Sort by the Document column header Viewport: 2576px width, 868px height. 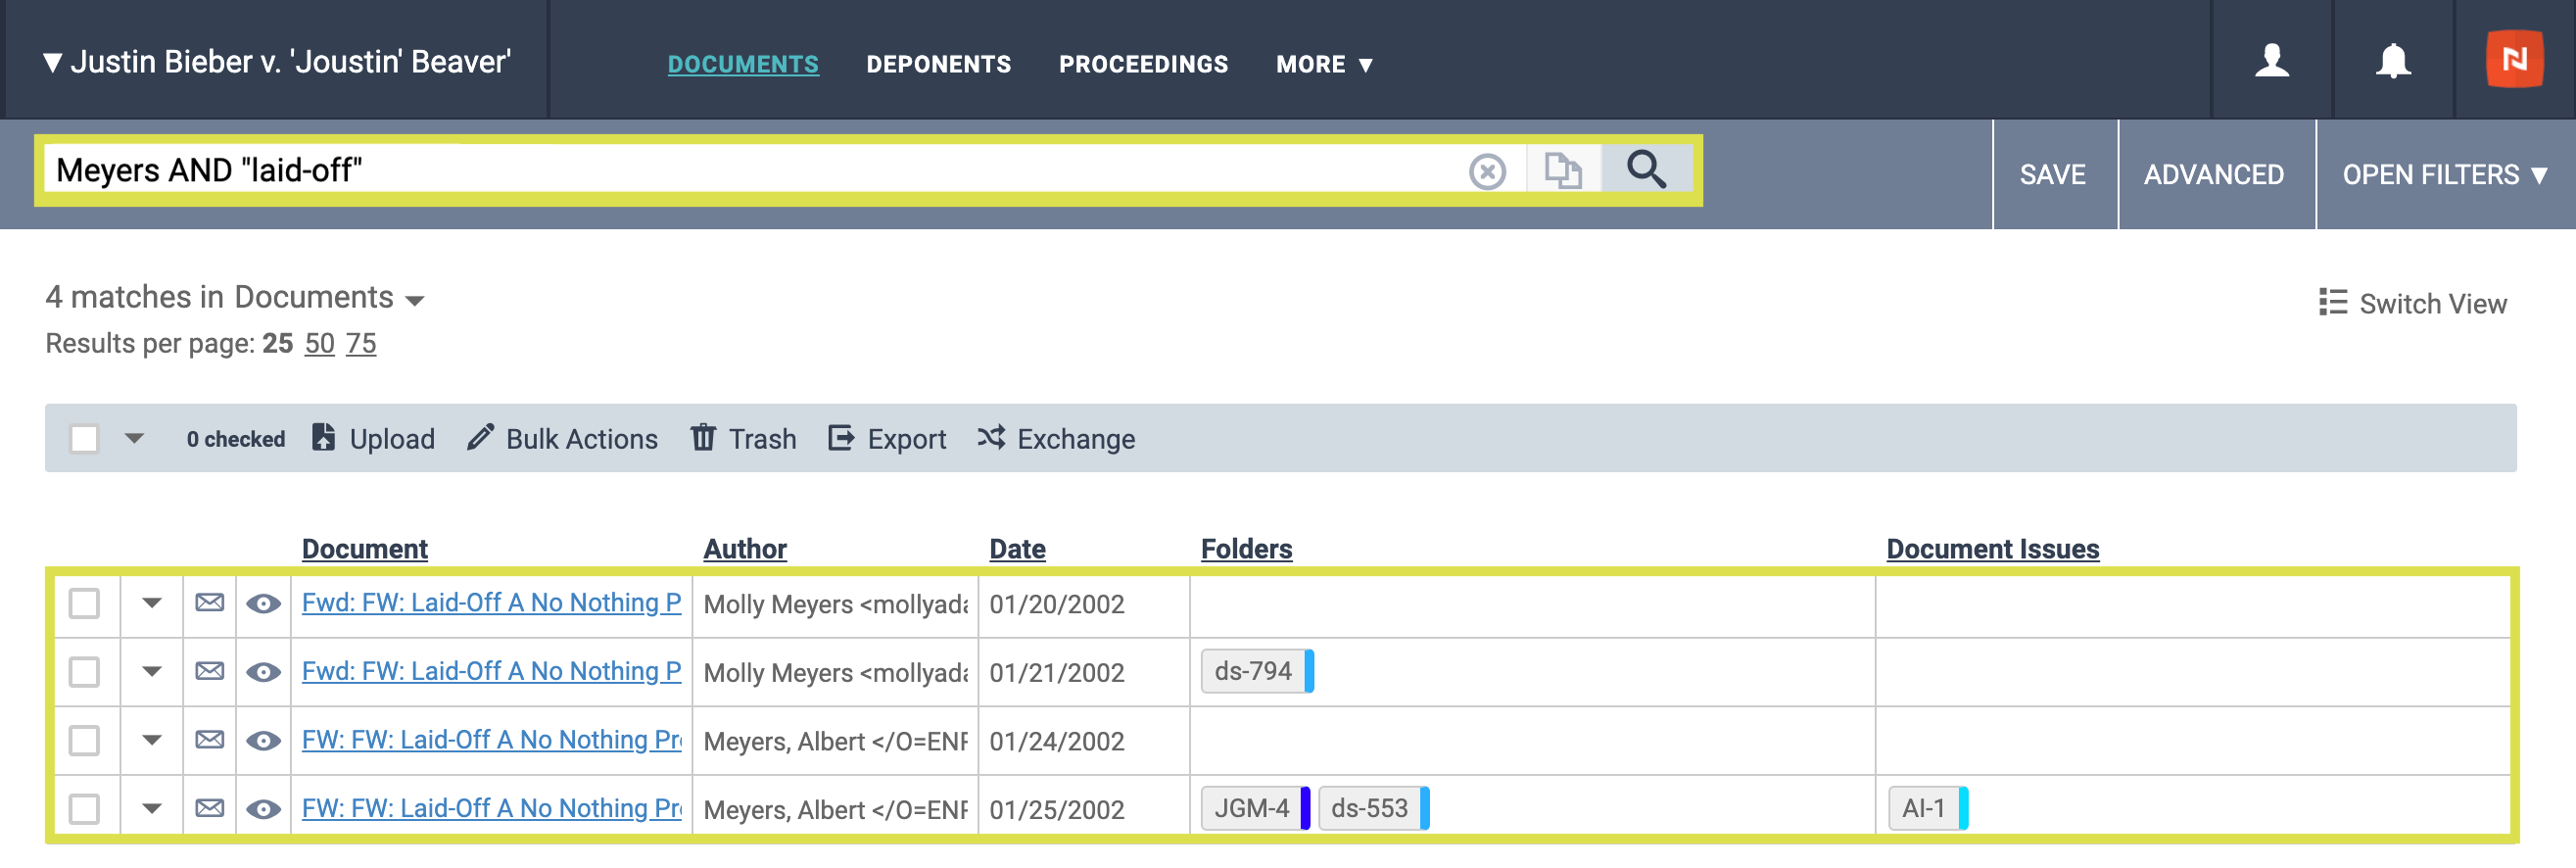[x=365, y=549]
